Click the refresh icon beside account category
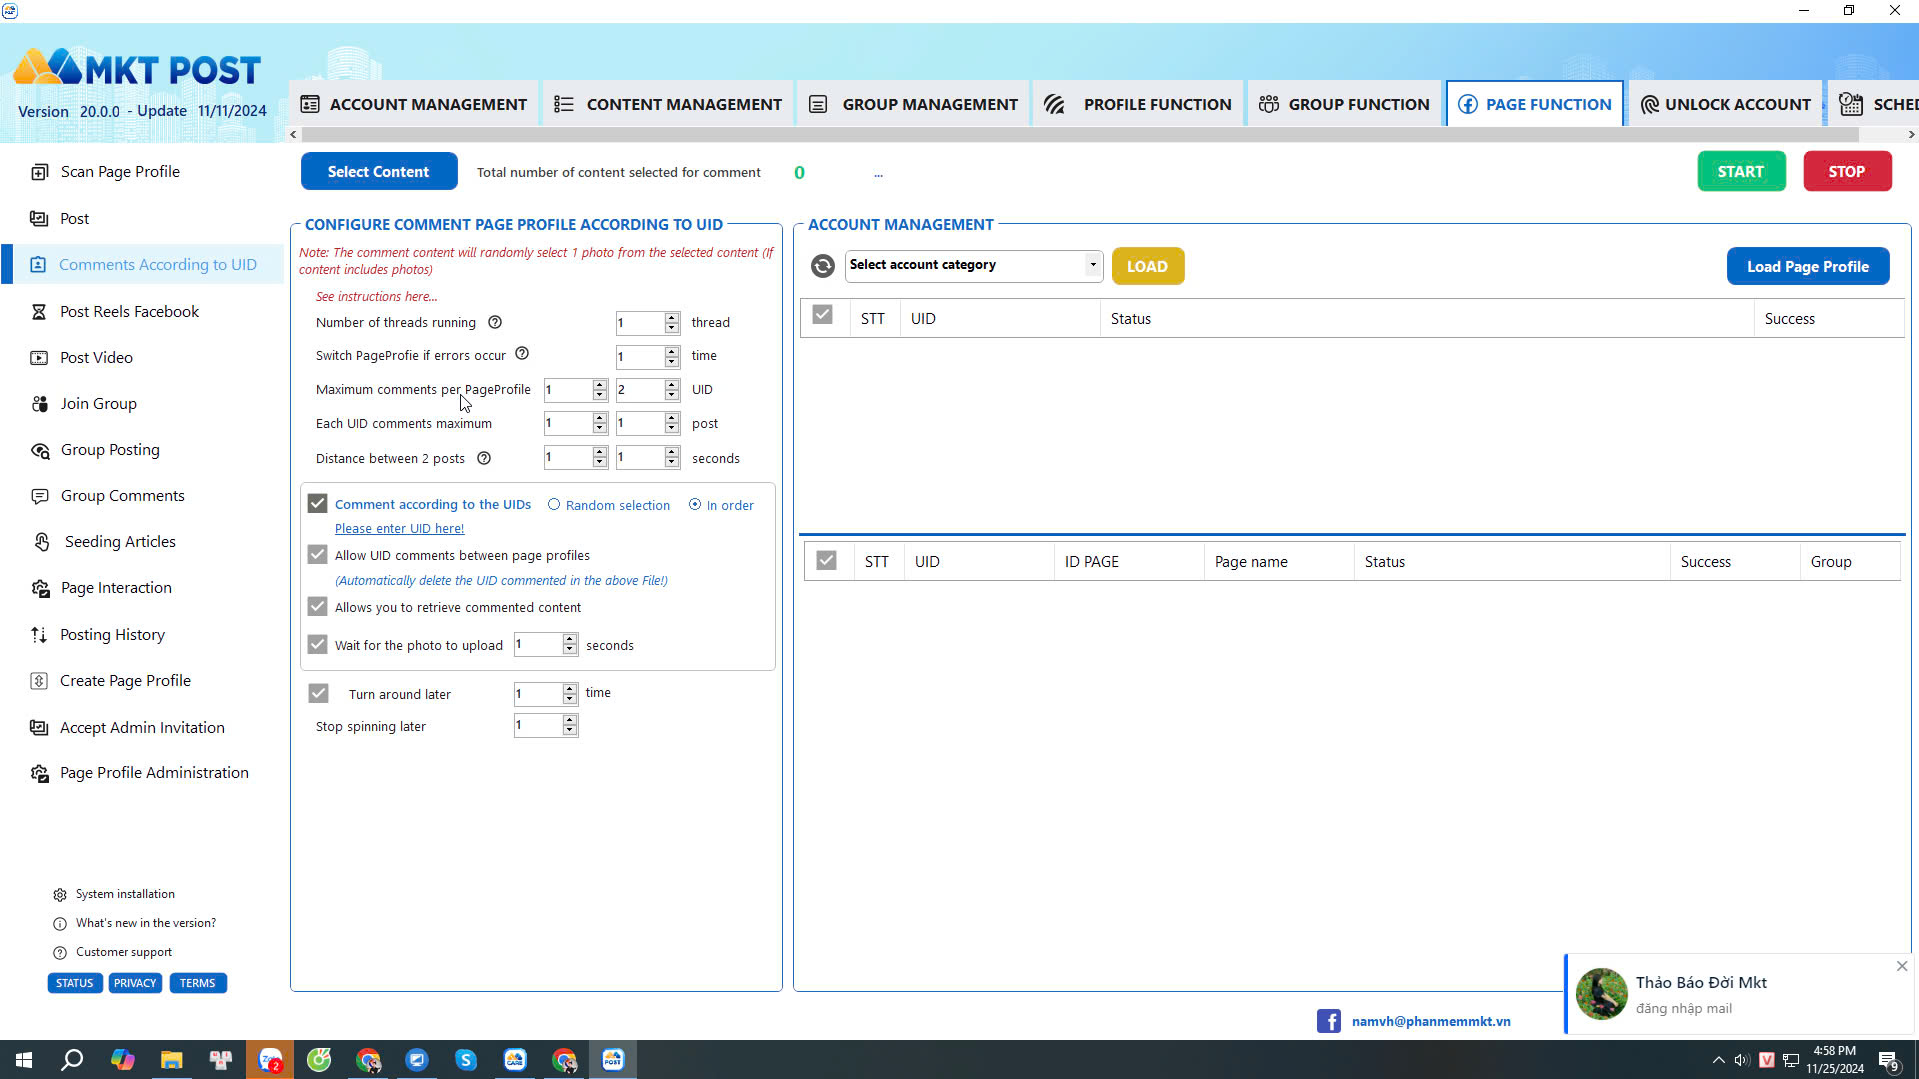1919x1079 pixels. coord(822,266)
